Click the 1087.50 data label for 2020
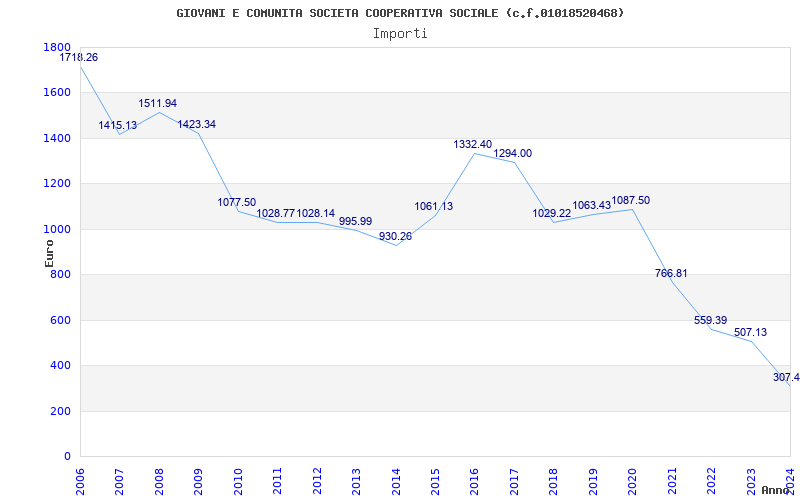The height and width of the screenshot is (500, 800). [x=631, y=200]
